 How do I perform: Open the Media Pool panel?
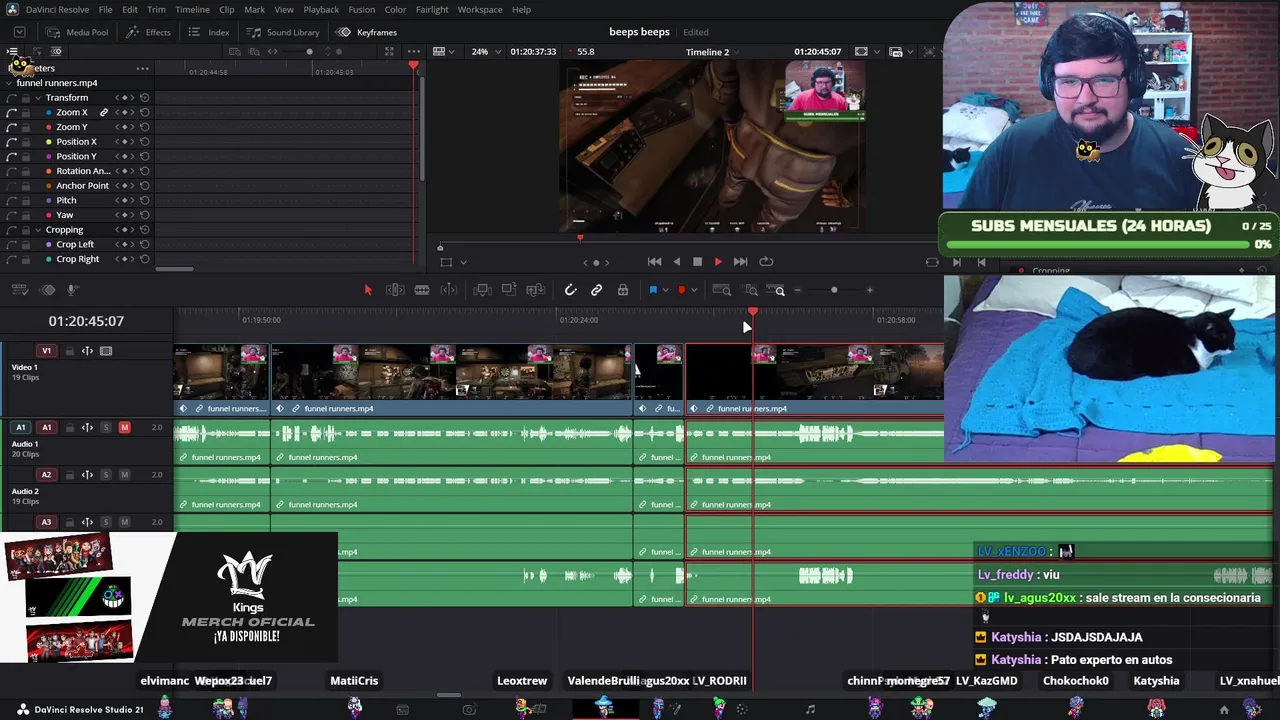(77, 32)
